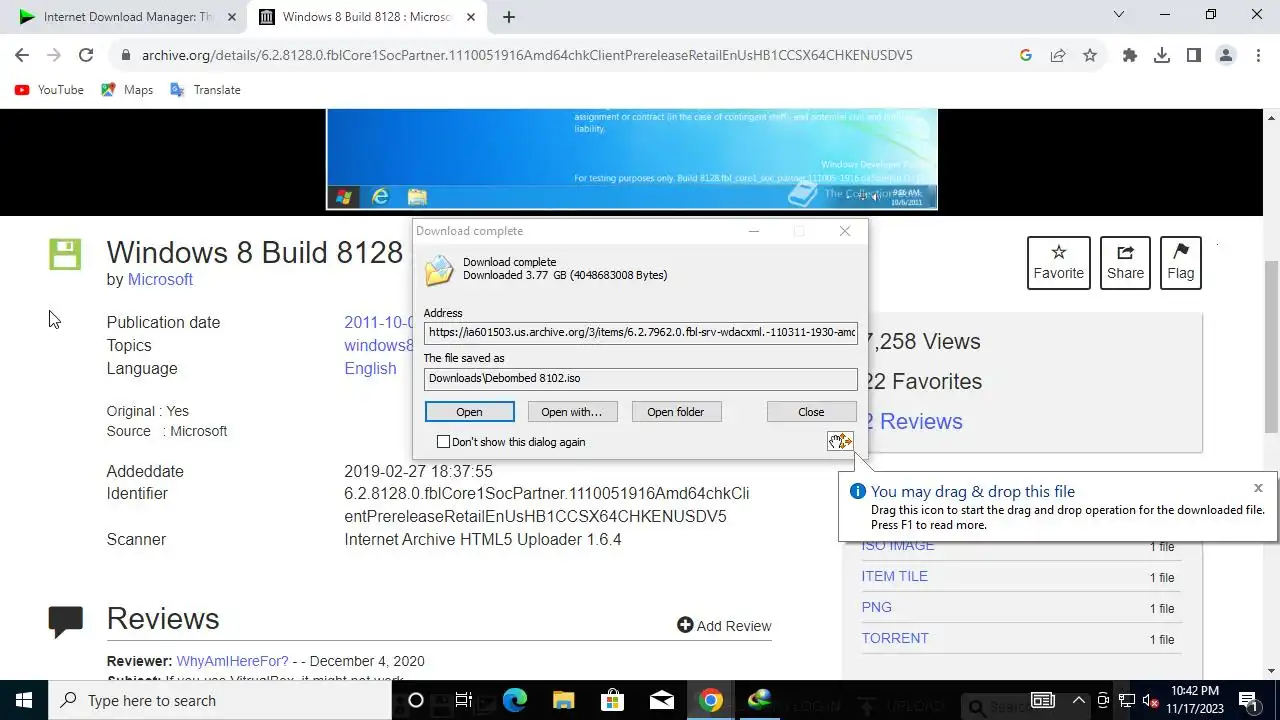Bookmark this page with the star icon
Screen dimensions: 1280x720
1090,55
